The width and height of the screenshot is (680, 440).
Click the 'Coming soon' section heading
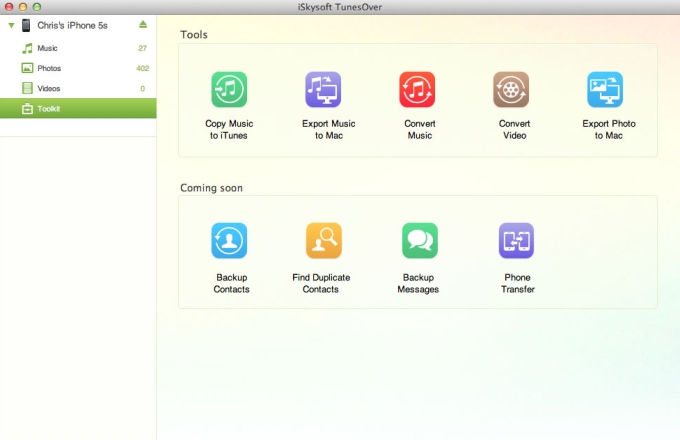point(211,188)
